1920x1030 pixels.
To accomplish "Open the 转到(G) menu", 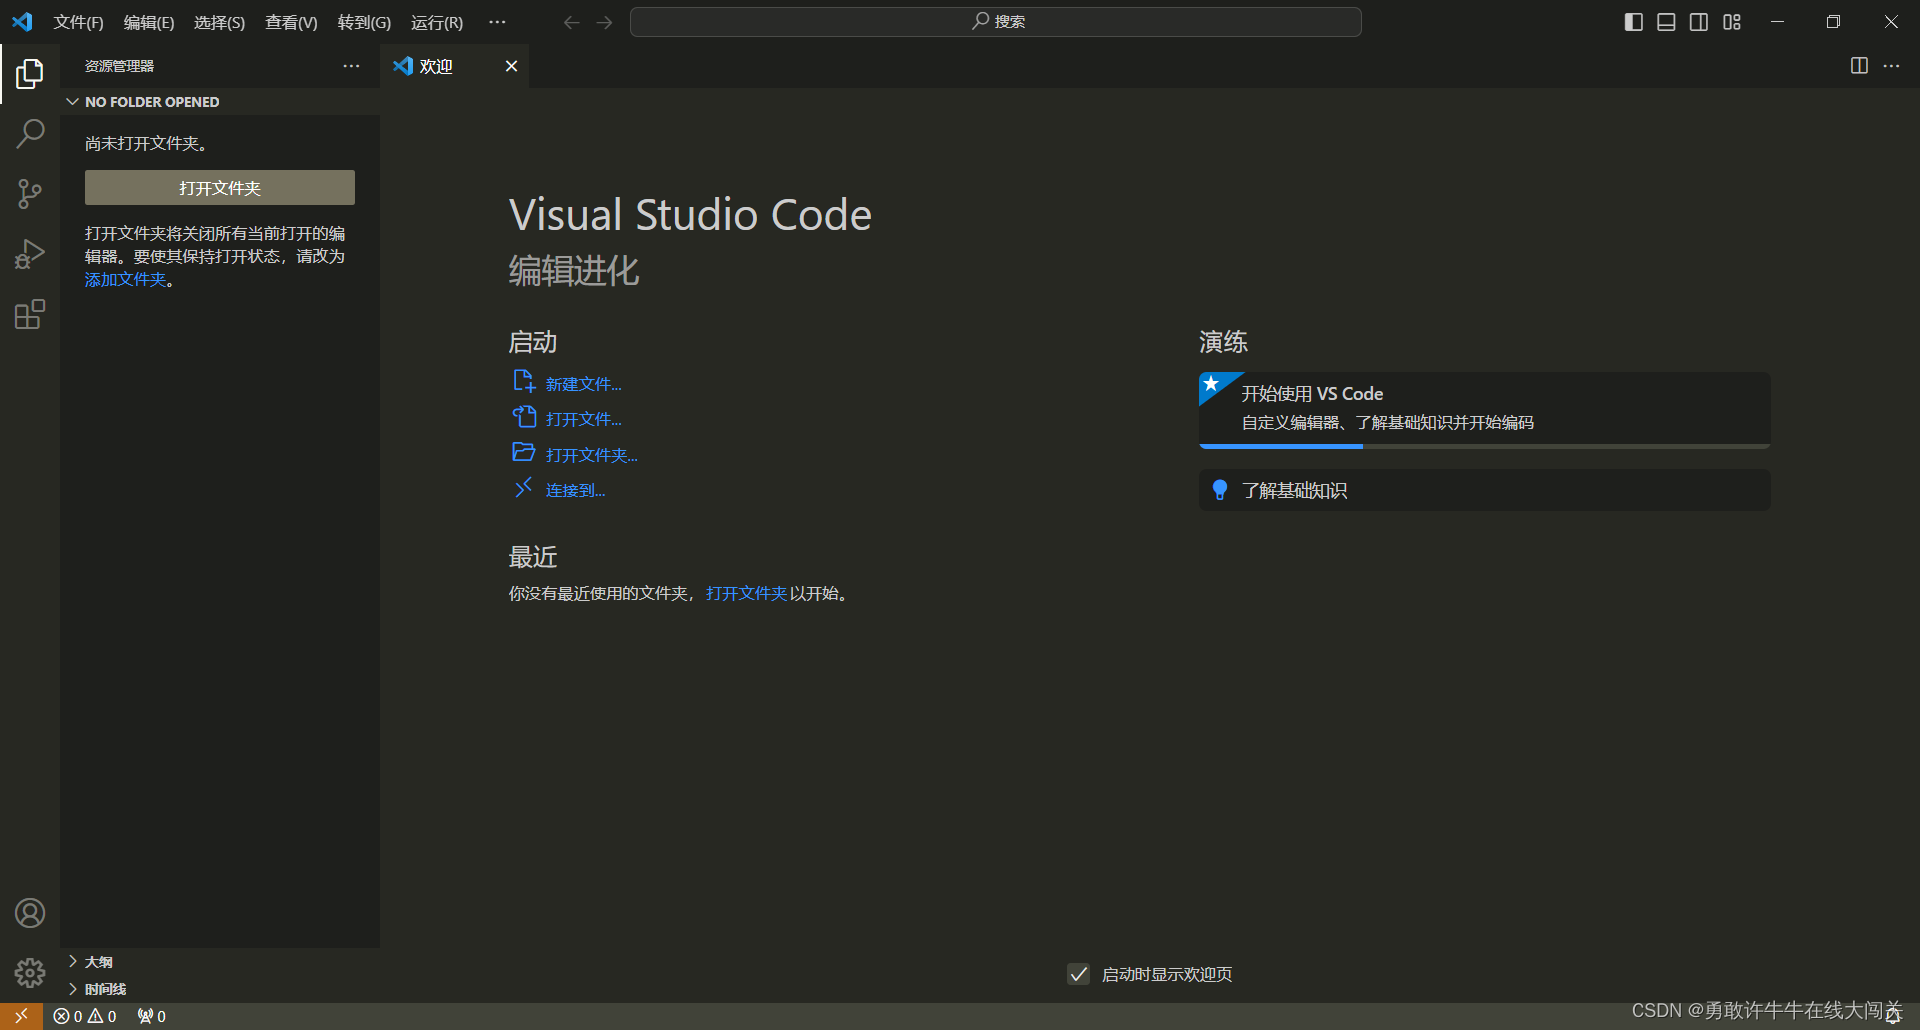I will (x=364, y=22).
